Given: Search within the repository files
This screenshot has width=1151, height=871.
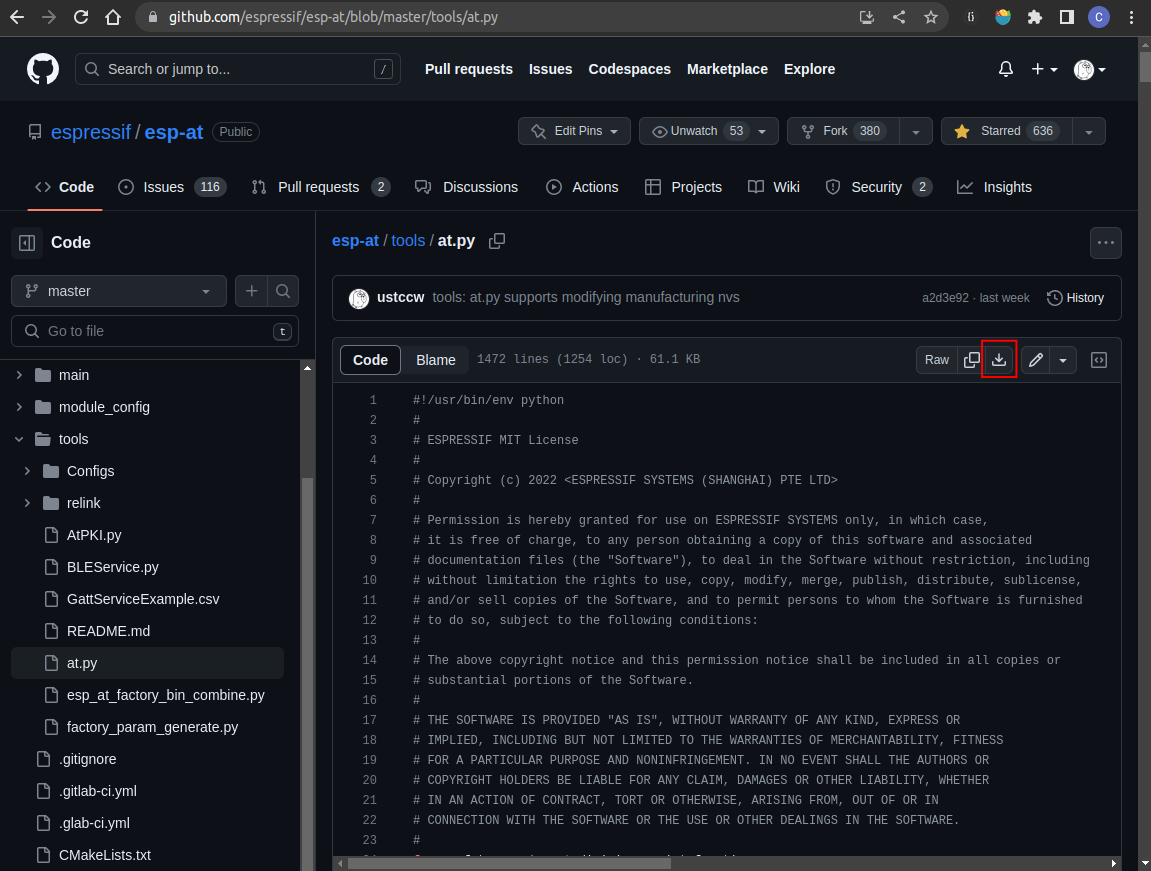Looking at the screenshot, I should pos(284,291).
